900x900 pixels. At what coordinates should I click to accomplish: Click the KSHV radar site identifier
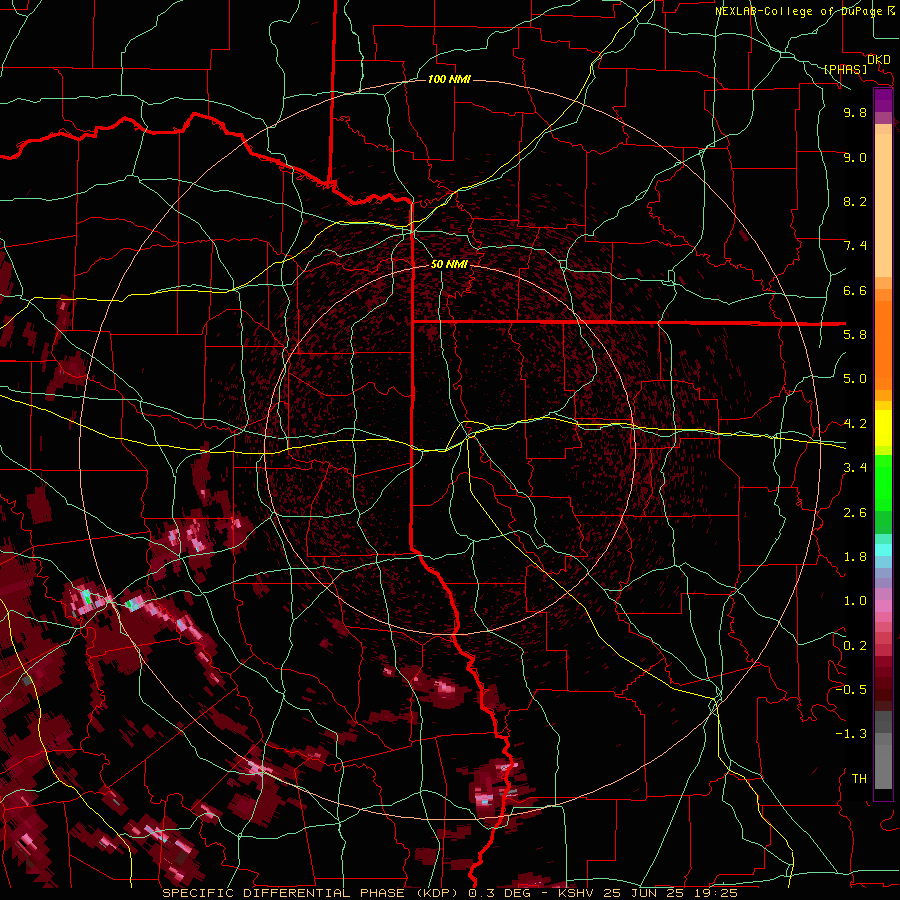tap(575, 893)
